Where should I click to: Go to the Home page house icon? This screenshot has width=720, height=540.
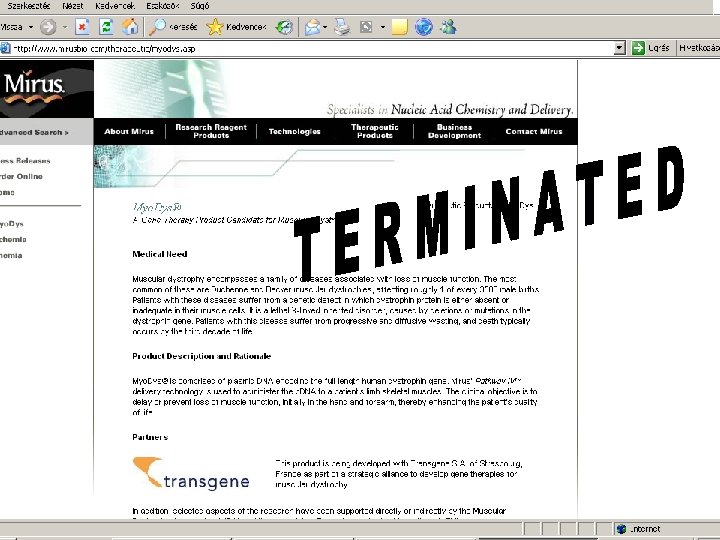(x=130, y=27)
